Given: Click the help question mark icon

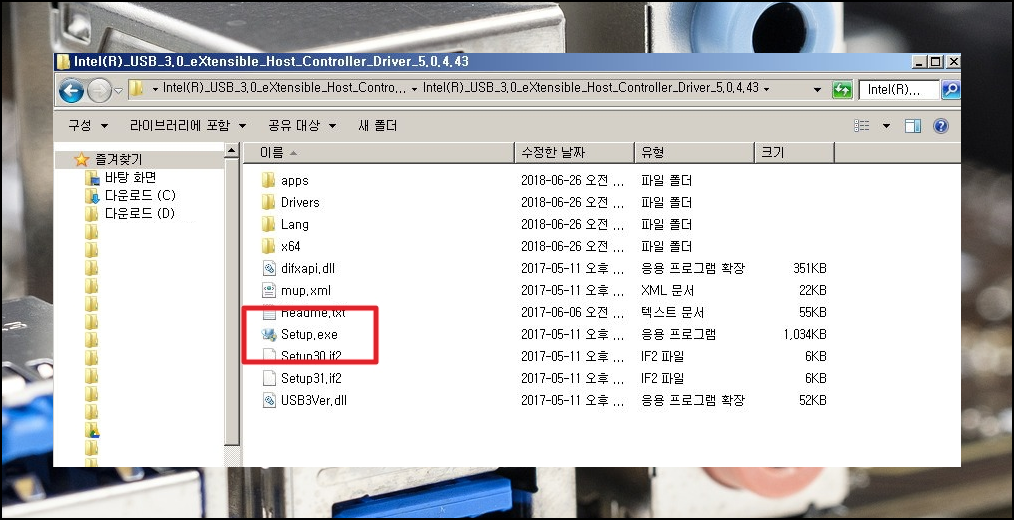Looking at the screenshot, I should (x=941, y=125).
